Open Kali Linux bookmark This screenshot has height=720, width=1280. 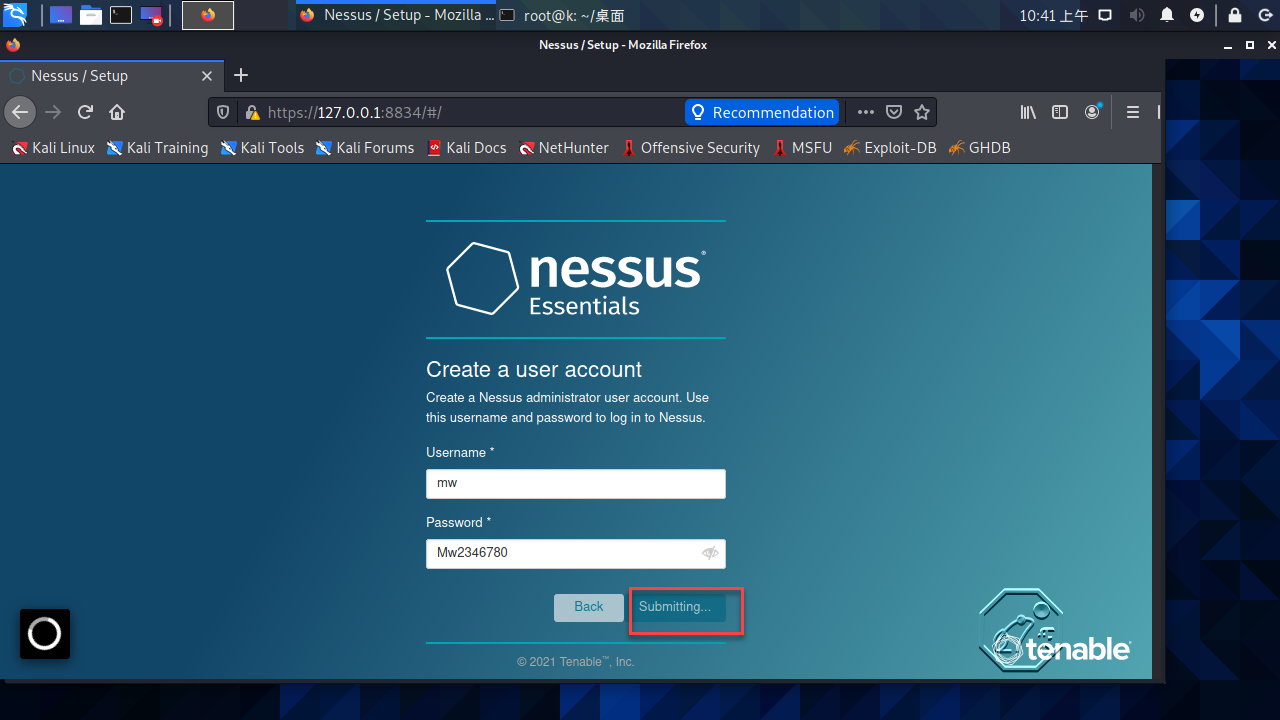tap(54, 148)
